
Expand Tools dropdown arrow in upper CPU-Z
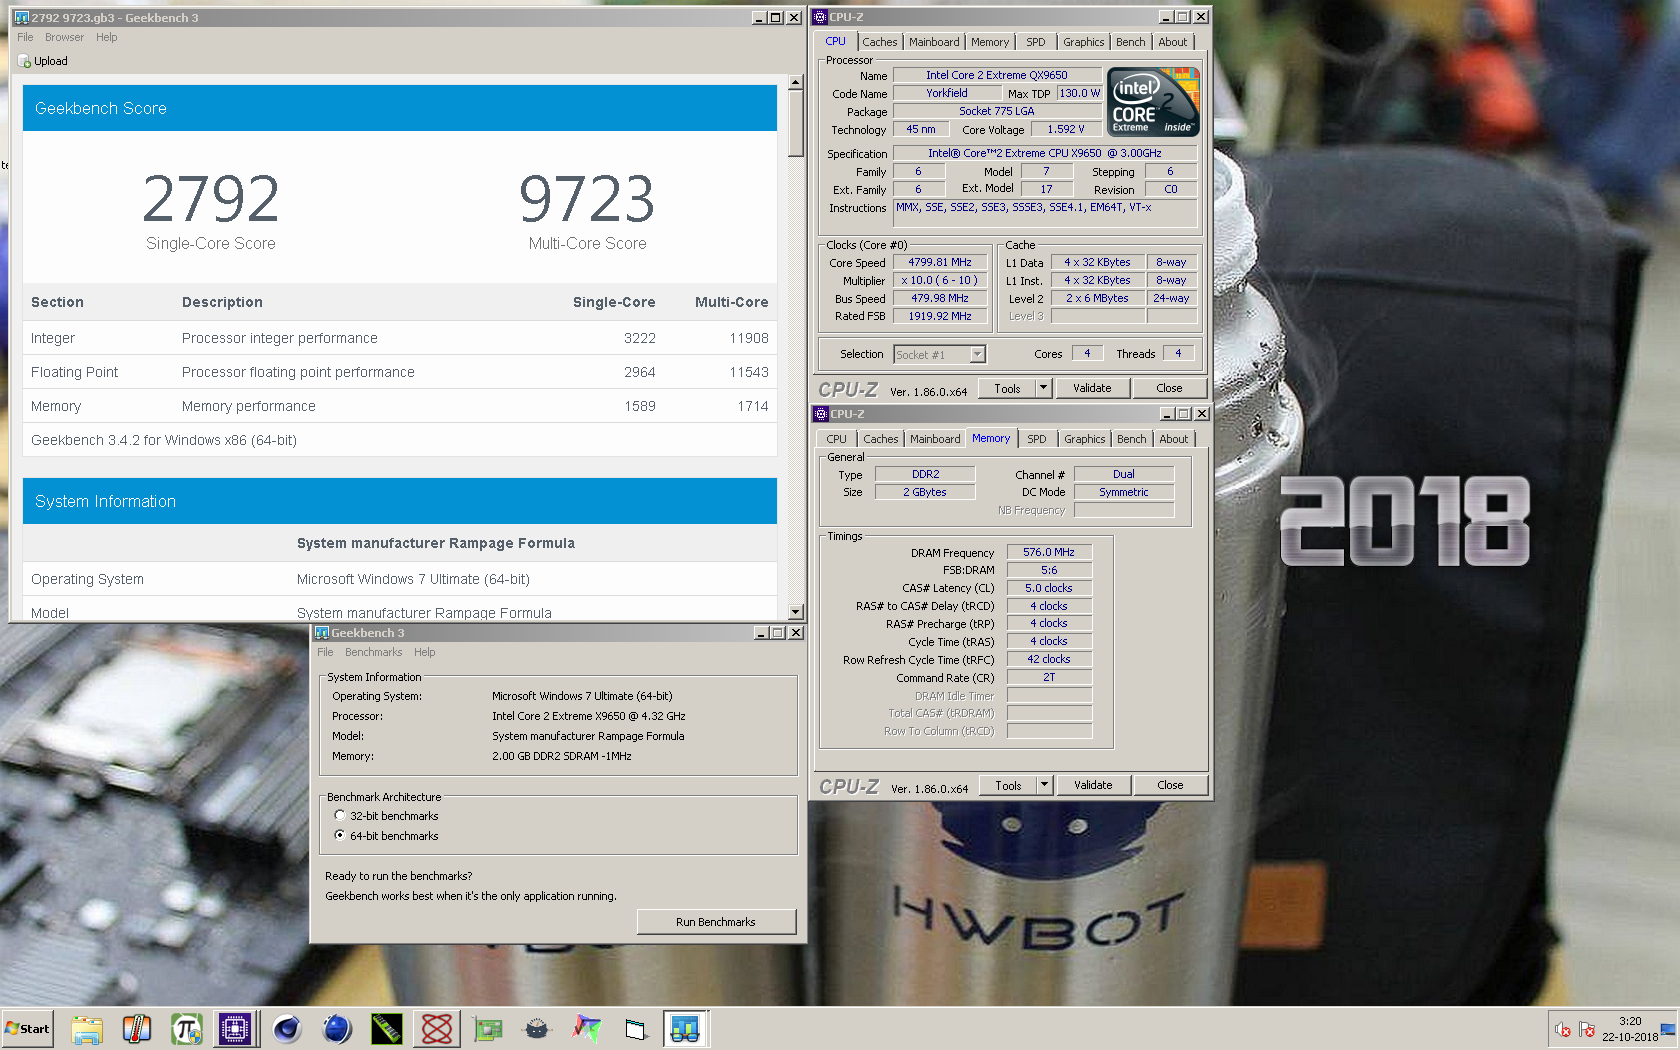coord(1043,388)
